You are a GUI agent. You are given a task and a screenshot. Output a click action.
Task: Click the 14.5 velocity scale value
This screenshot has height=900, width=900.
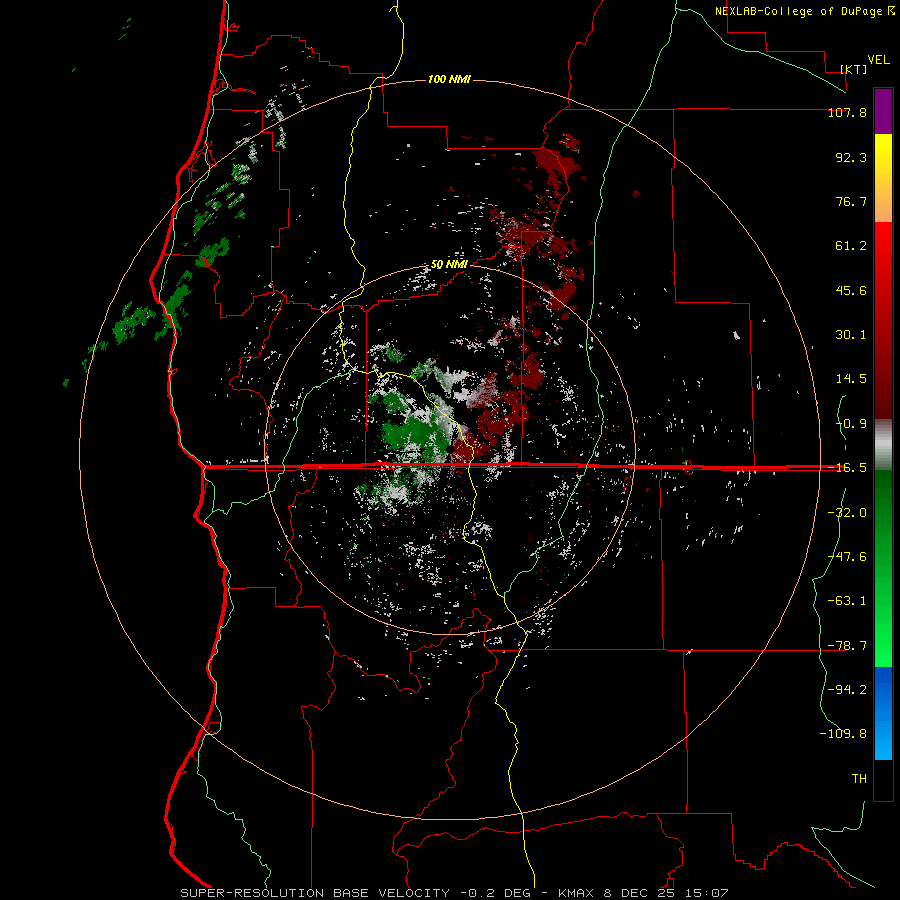851,379
